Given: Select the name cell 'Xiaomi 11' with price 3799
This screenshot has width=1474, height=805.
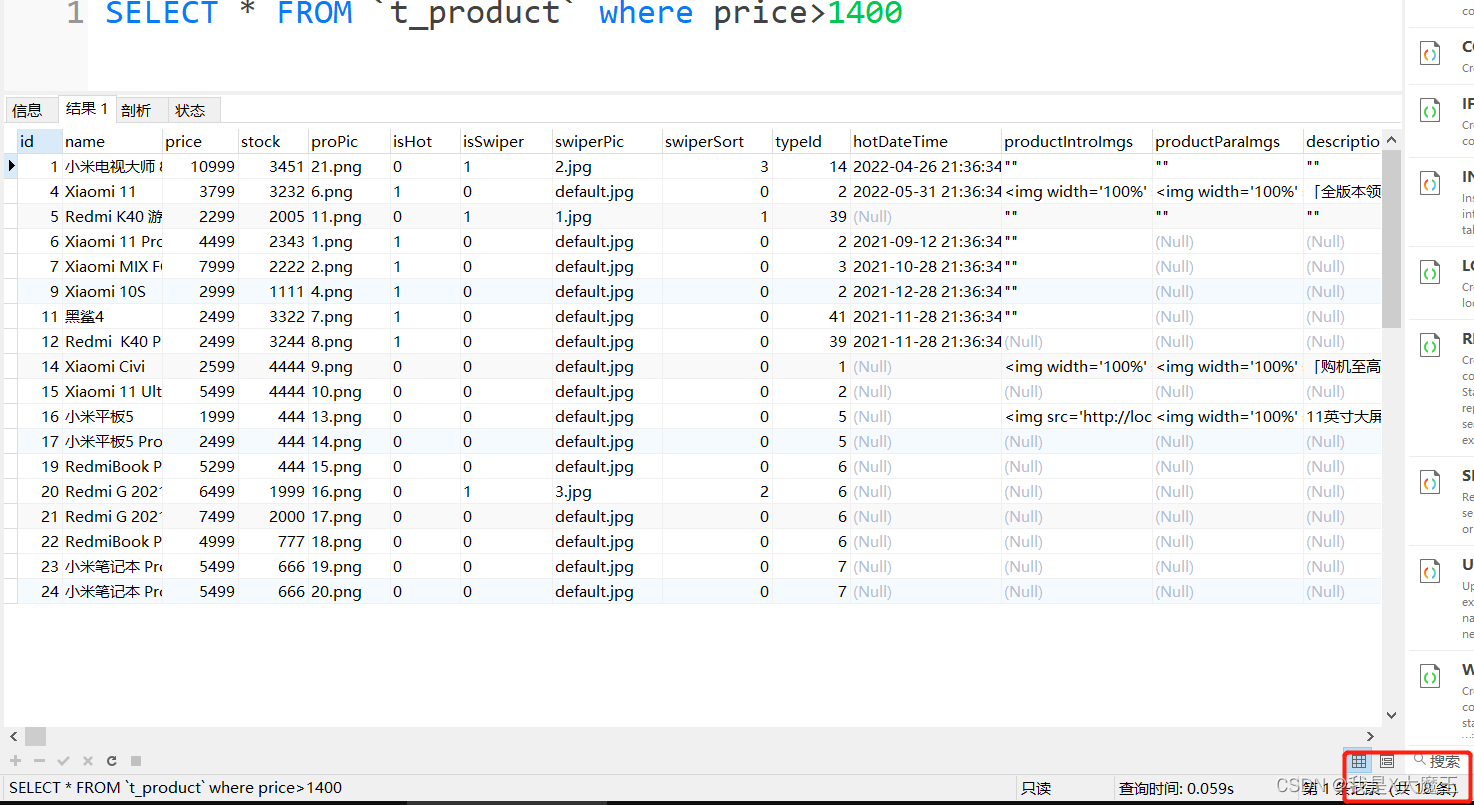Looking at the screenshot, I should pyautogui.click(x=112, y=191).
